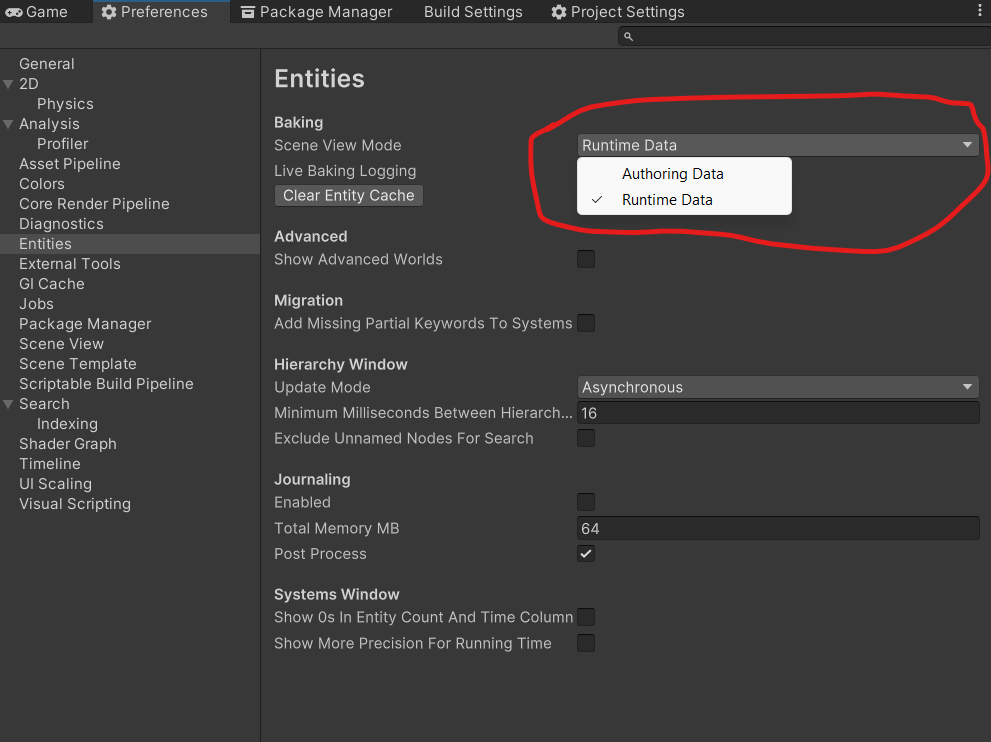Collapse the Search category arrow

coord(9,404)
